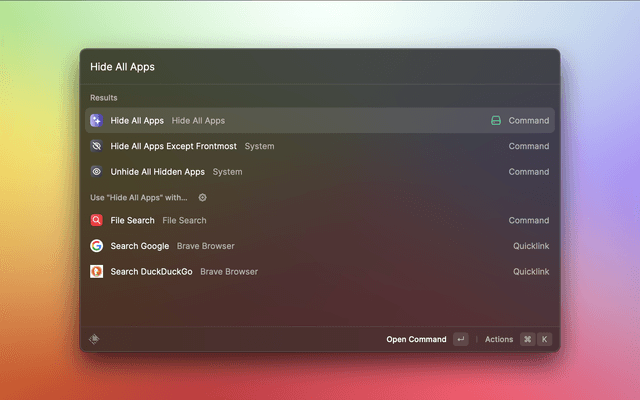Click the Hide All Apps purple icon
Viewport: 640px width, 400px height.
point(97,121)
